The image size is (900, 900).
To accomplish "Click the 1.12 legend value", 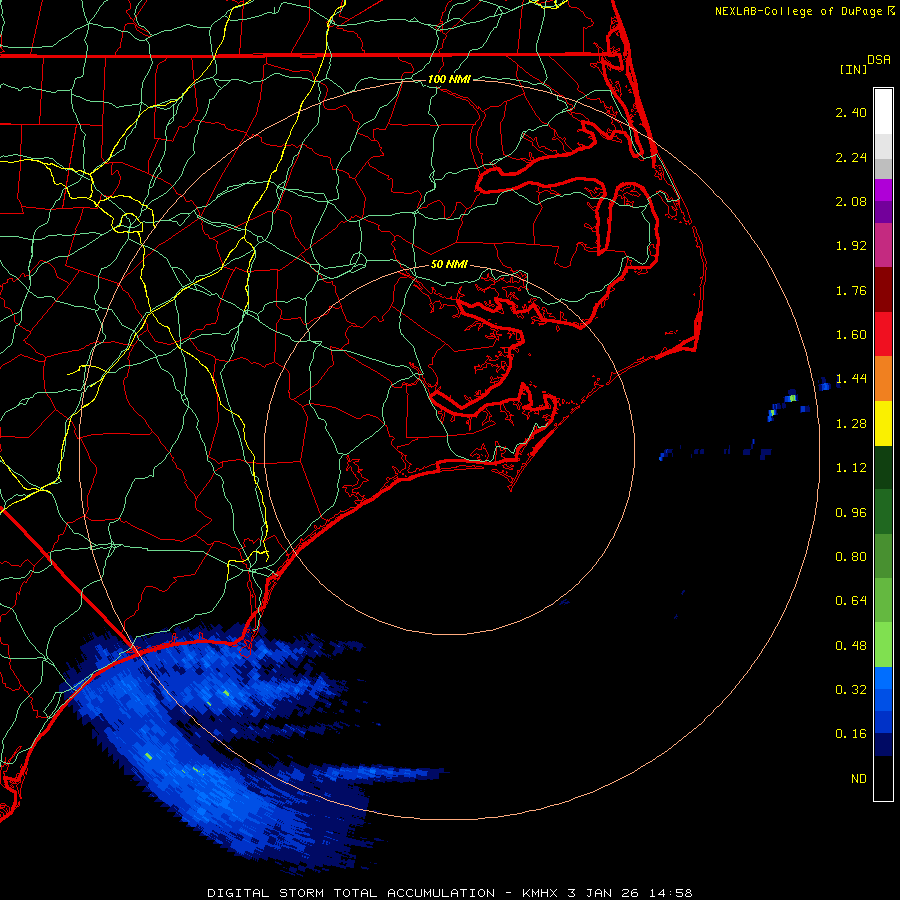I will coord(851,468).
